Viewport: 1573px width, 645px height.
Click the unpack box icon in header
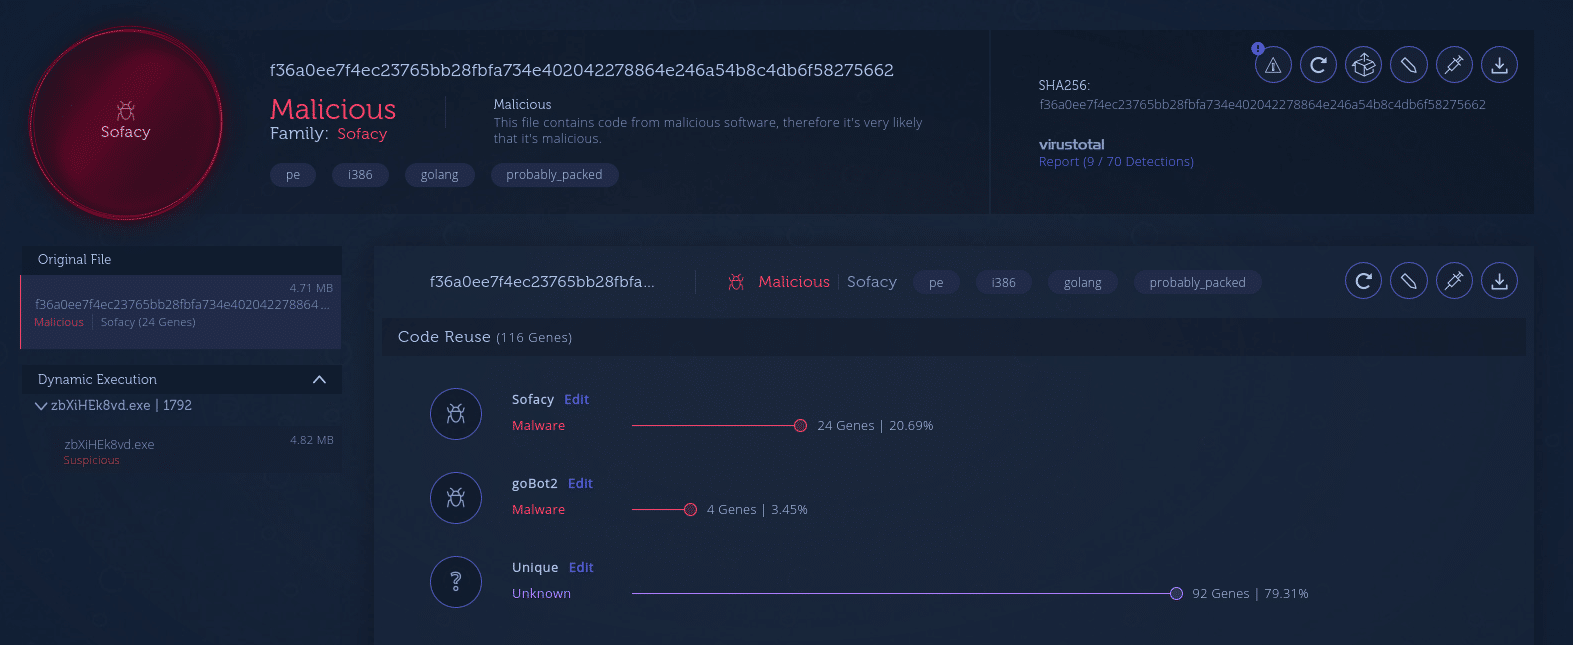pyautogui.click(x=1364, y=65)
